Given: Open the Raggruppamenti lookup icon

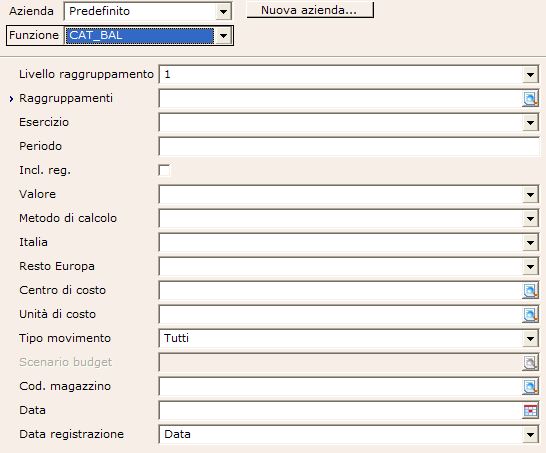Looking at the screenshot, I should [x=530, y=99].
